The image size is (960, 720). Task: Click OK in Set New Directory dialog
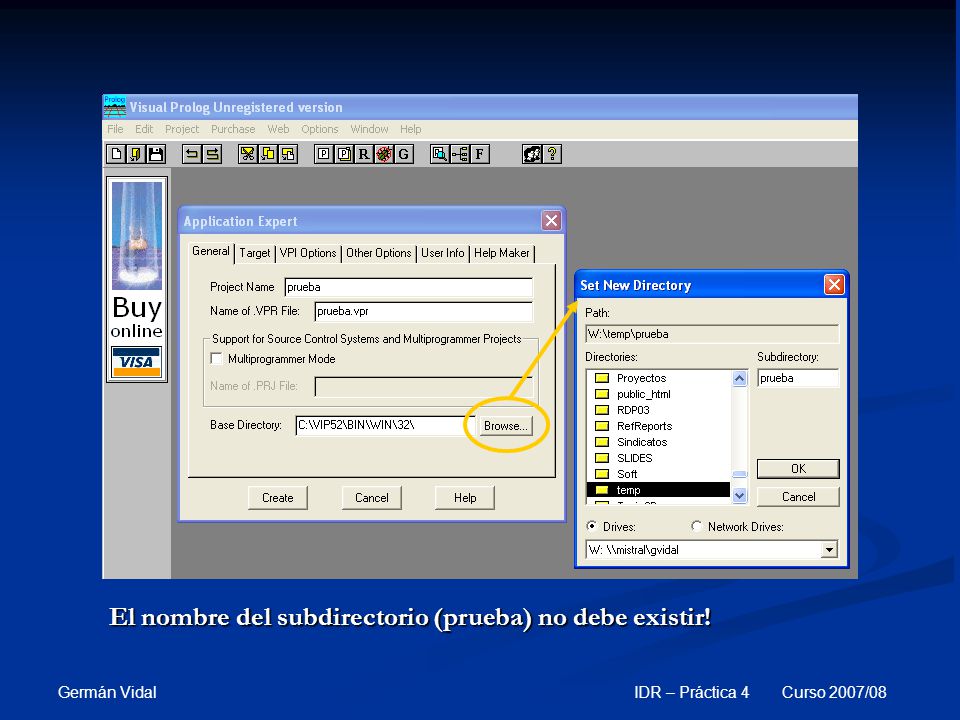pyautogui.click(x=798, y=468)
